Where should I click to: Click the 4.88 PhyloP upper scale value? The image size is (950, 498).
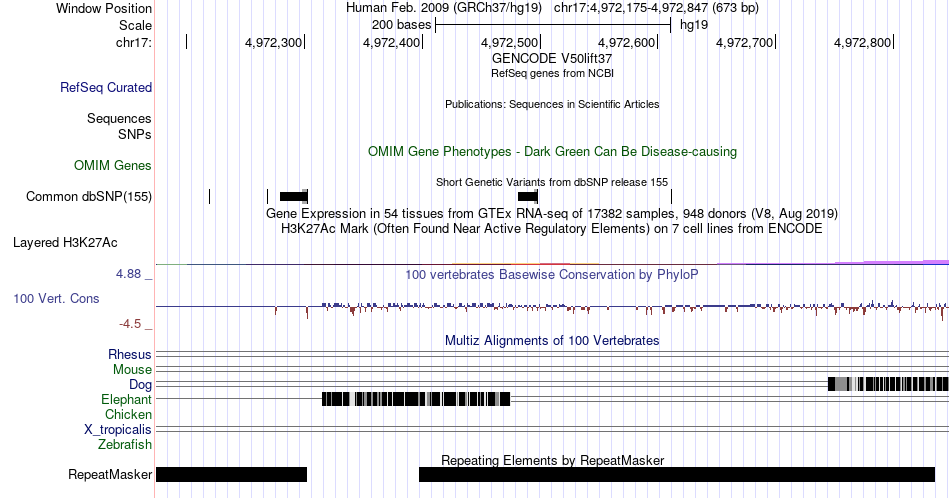pyautogui.click(x=128, y=274)
